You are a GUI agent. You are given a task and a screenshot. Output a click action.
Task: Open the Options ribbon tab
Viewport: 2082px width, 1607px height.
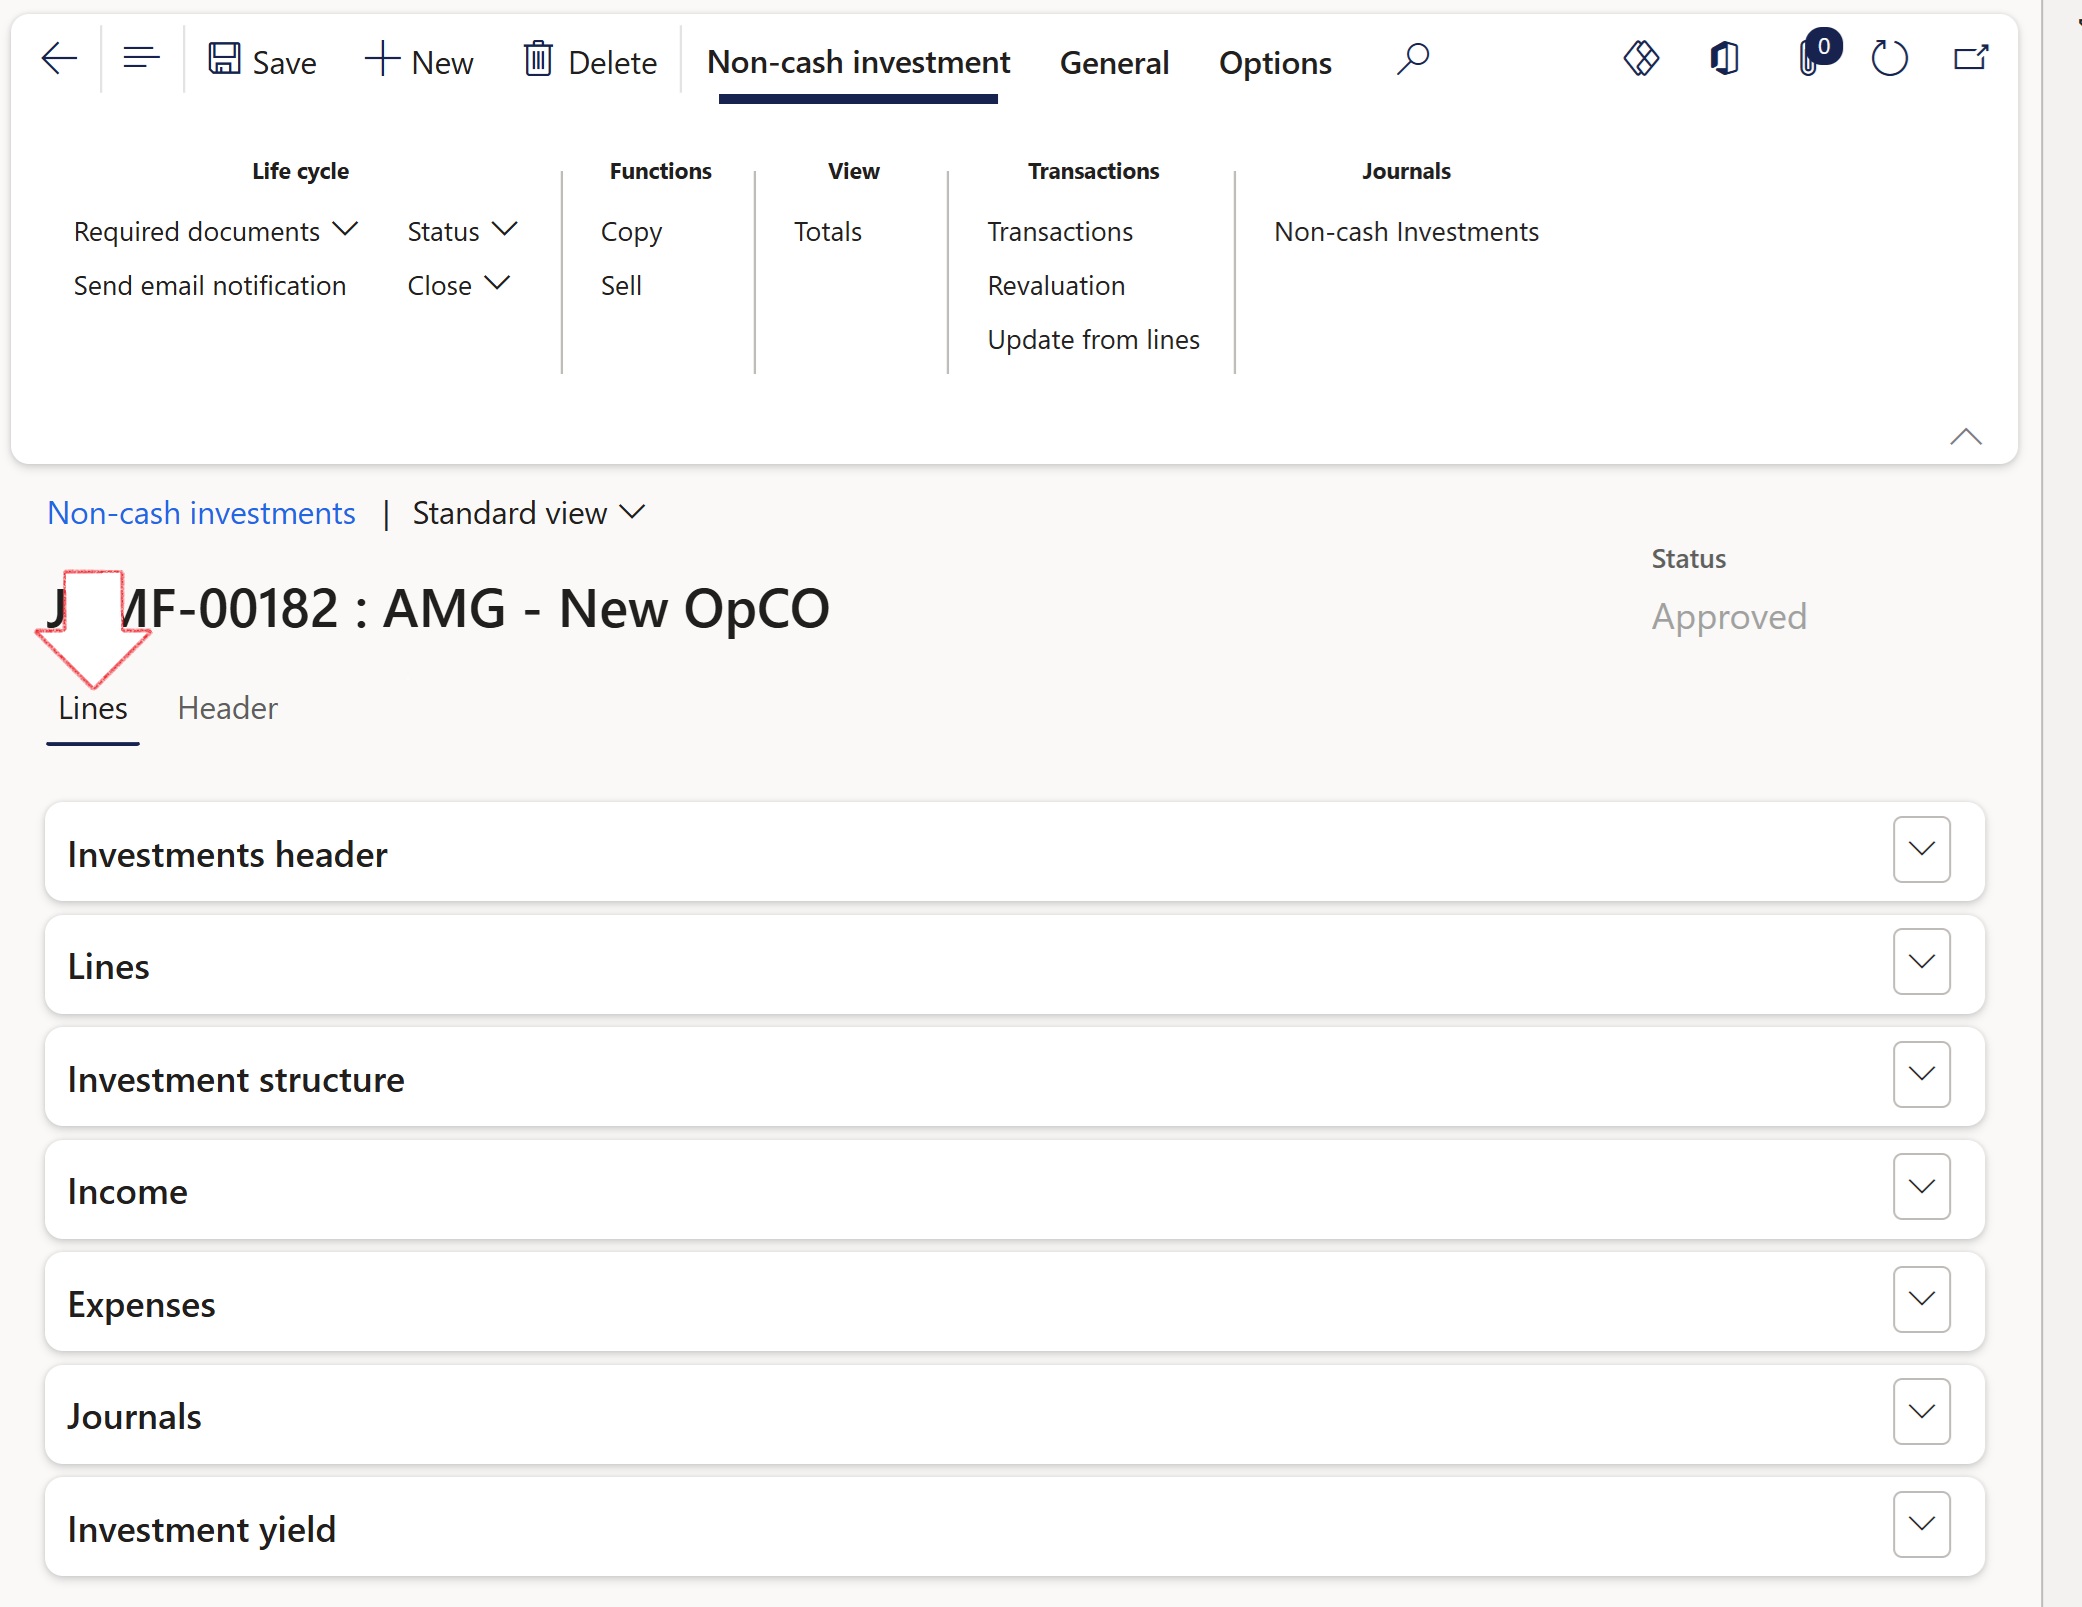(x=1275, y=63)
